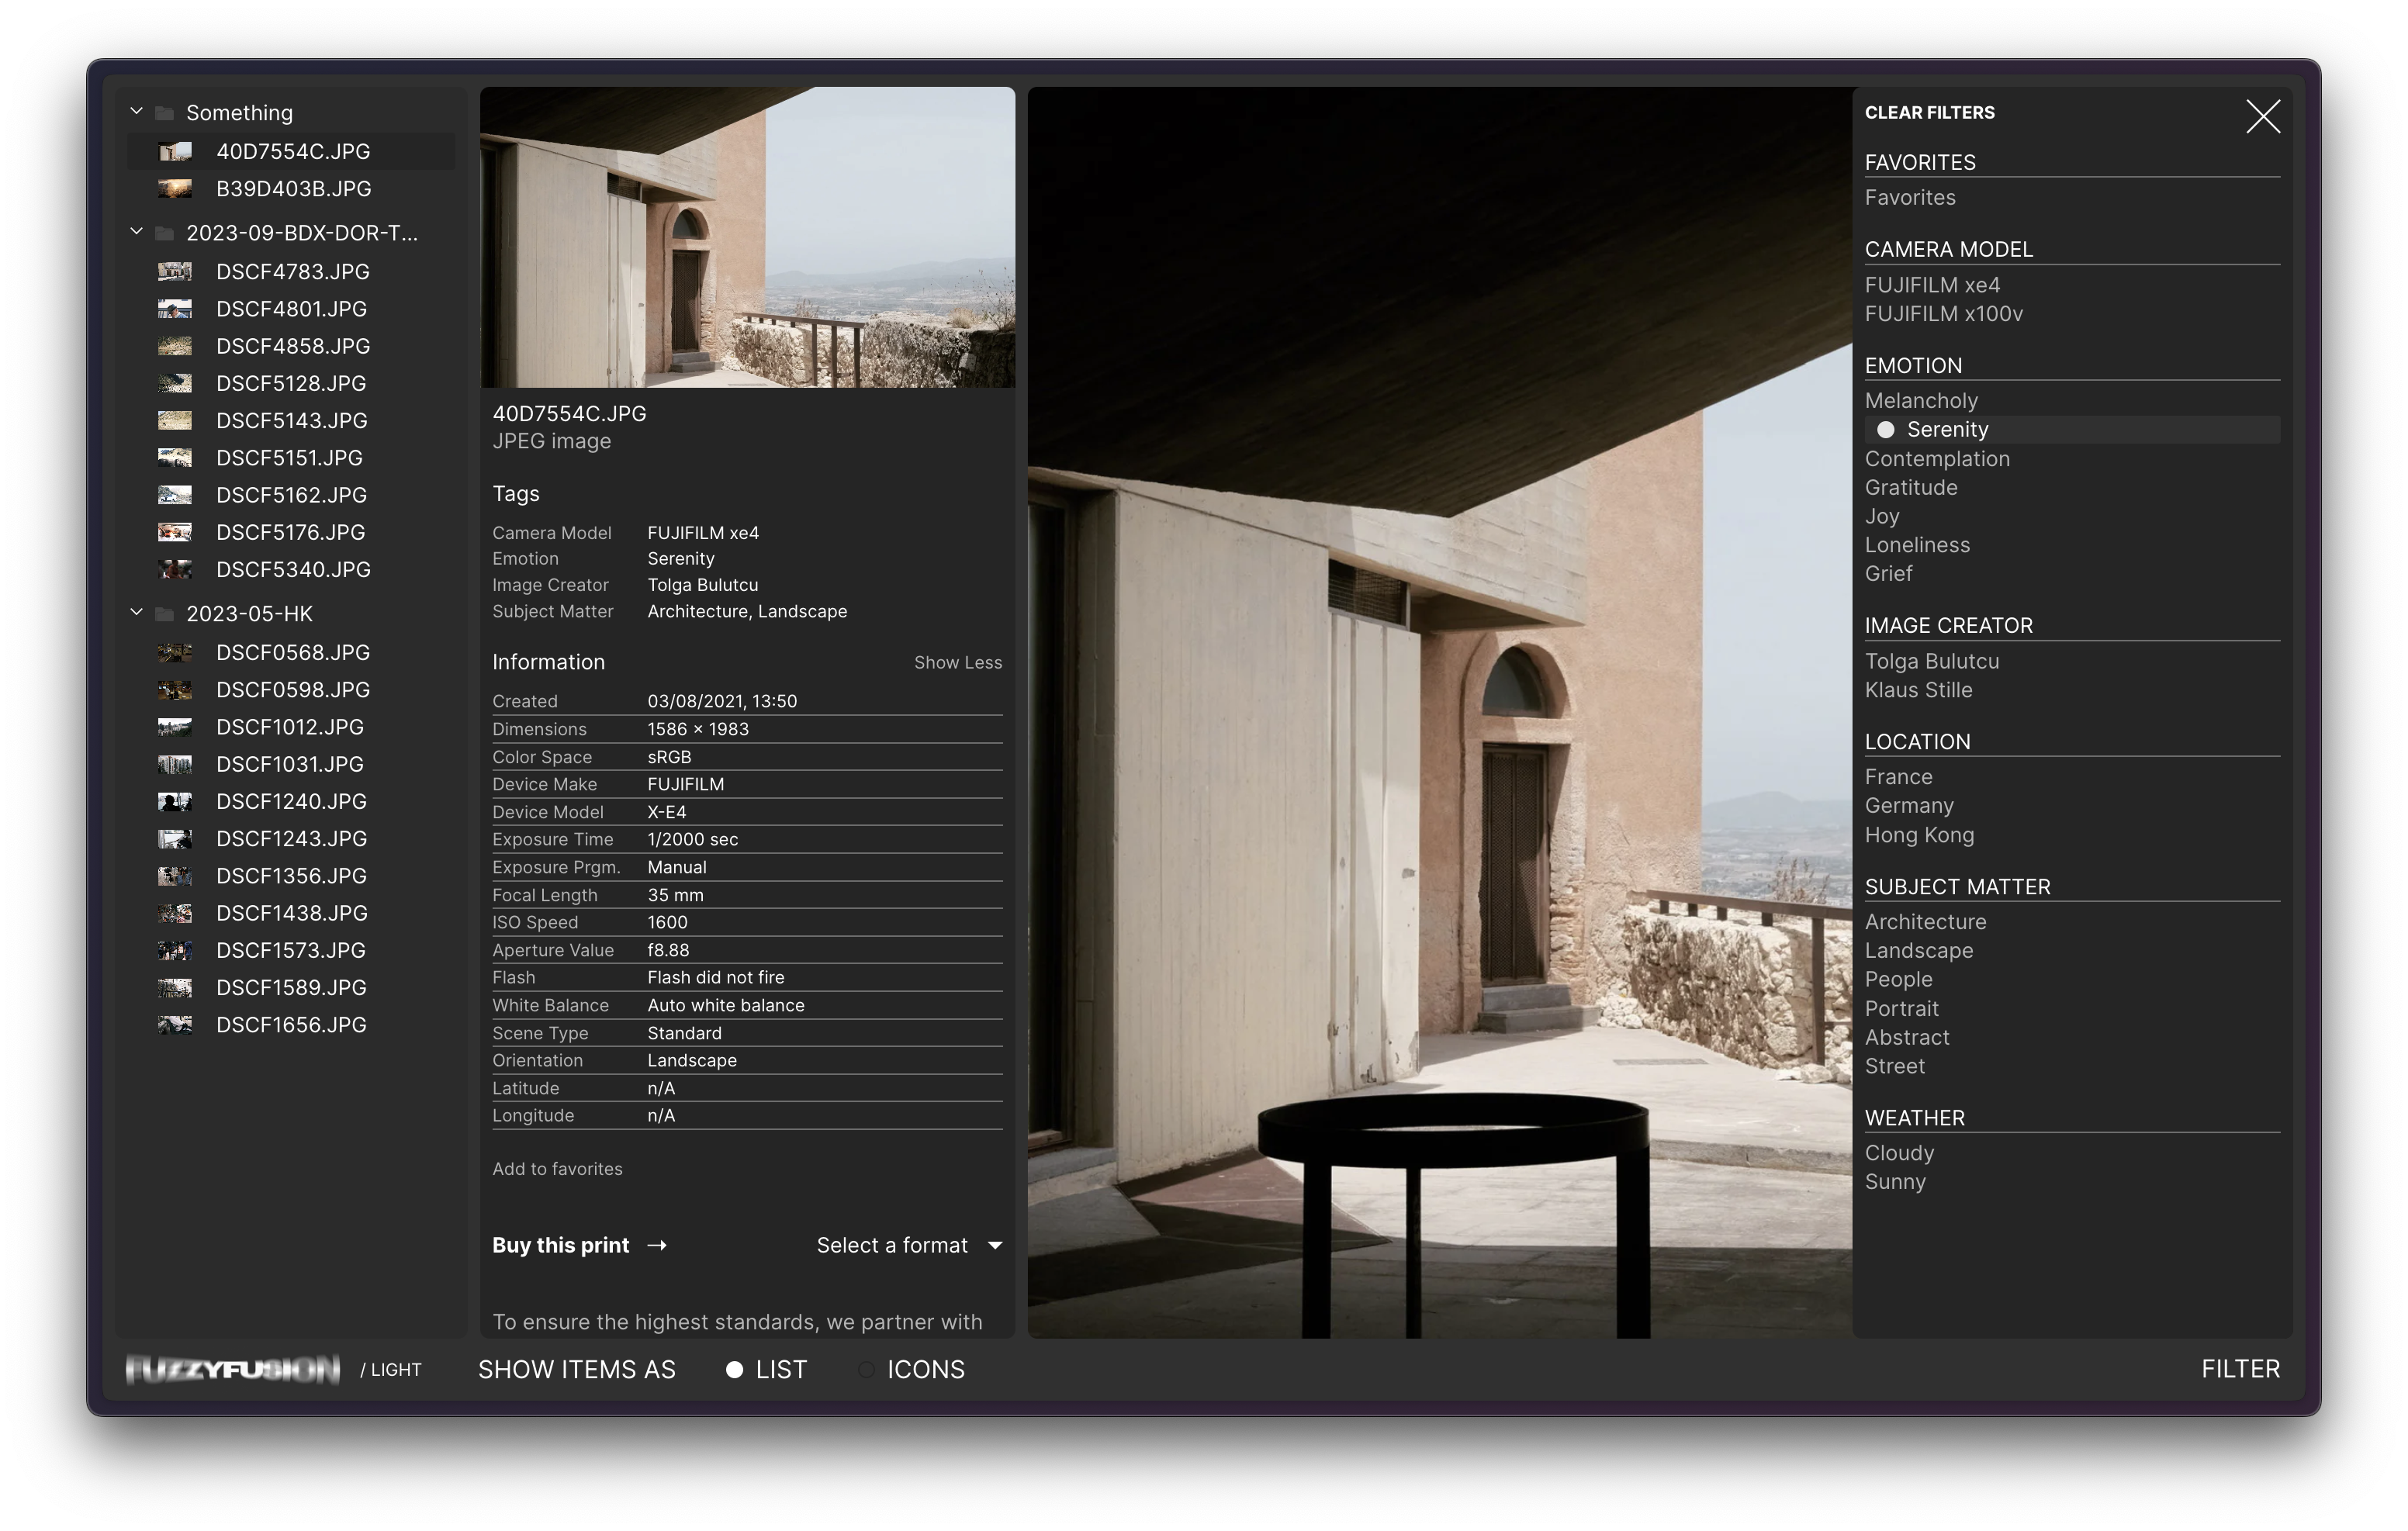Close the filters panel with X icon
The height and width of the screenshot is (1531, 2408).
2262,117
